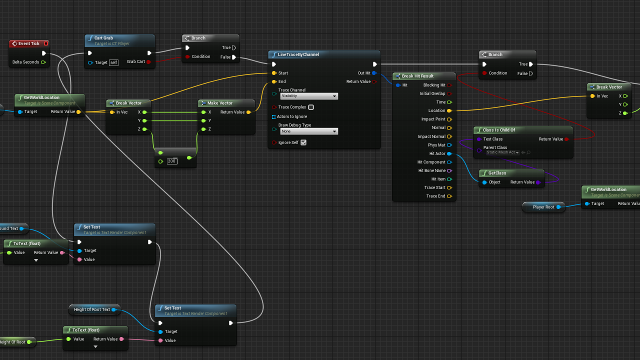Click Return Value of GetWorldLocation feeding Break Vector

click(x=78, y=112)
